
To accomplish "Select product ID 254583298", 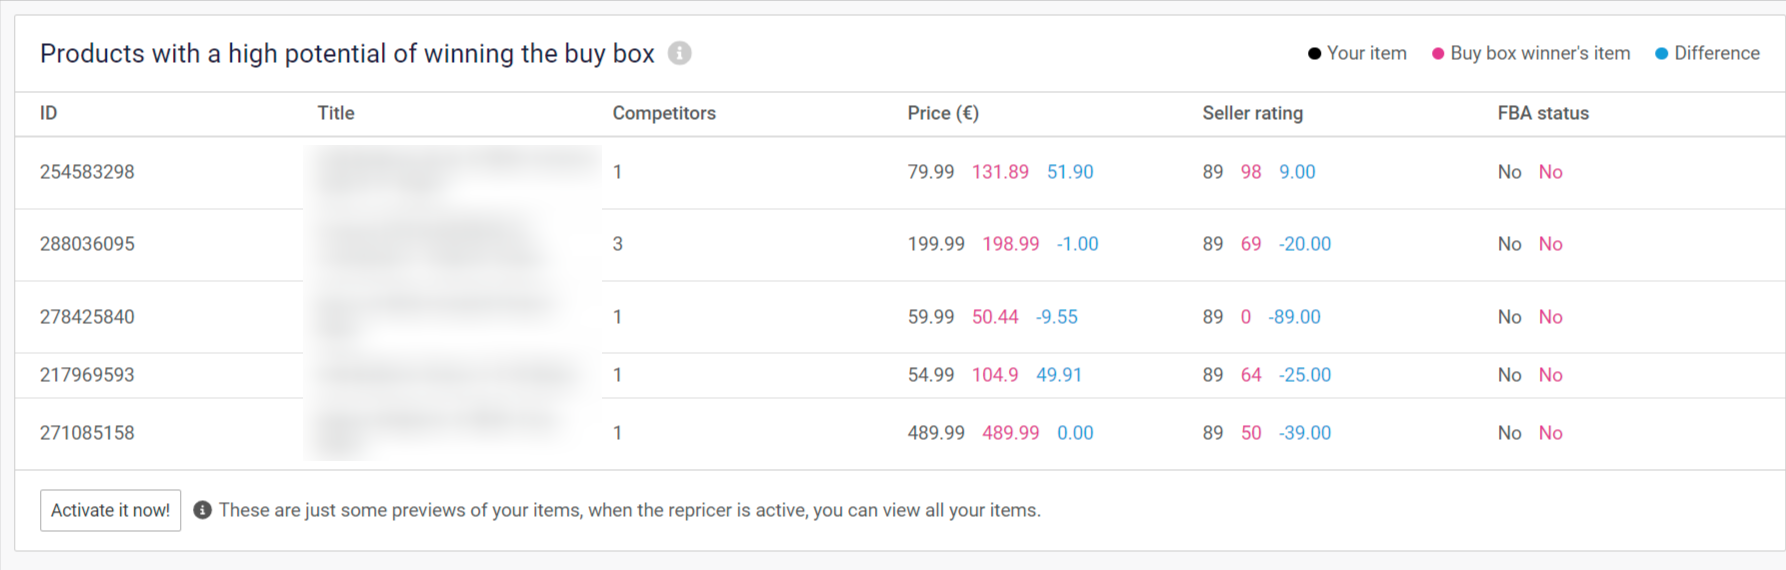I will tap(87, 172).
